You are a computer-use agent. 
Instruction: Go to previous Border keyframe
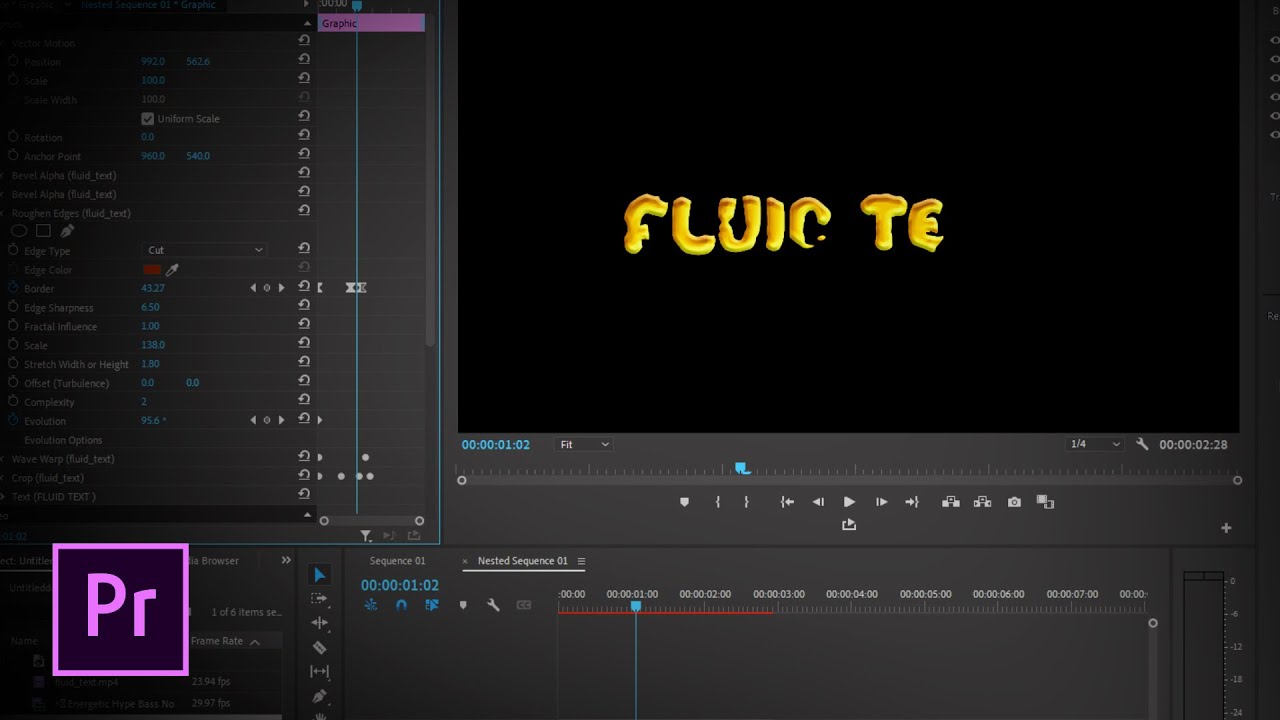[x=253, y=288]
